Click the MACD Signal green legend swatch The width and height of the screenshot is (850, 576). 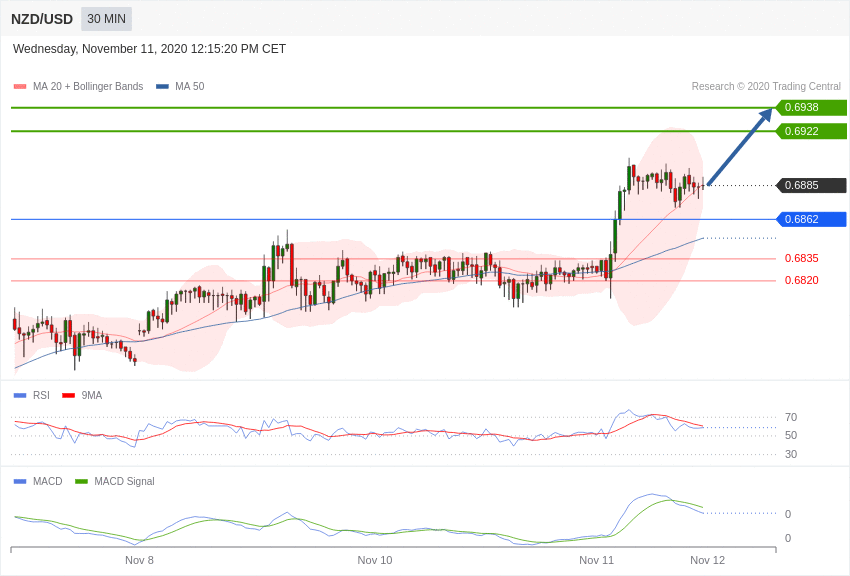[81, 481]
